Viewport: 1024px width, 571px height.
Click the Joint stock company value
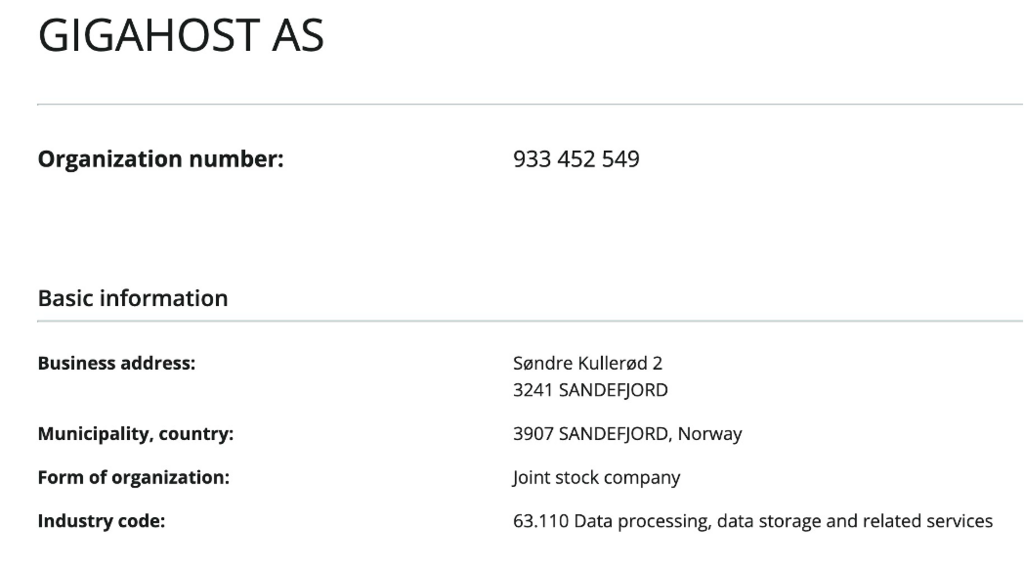pos(596,478)
